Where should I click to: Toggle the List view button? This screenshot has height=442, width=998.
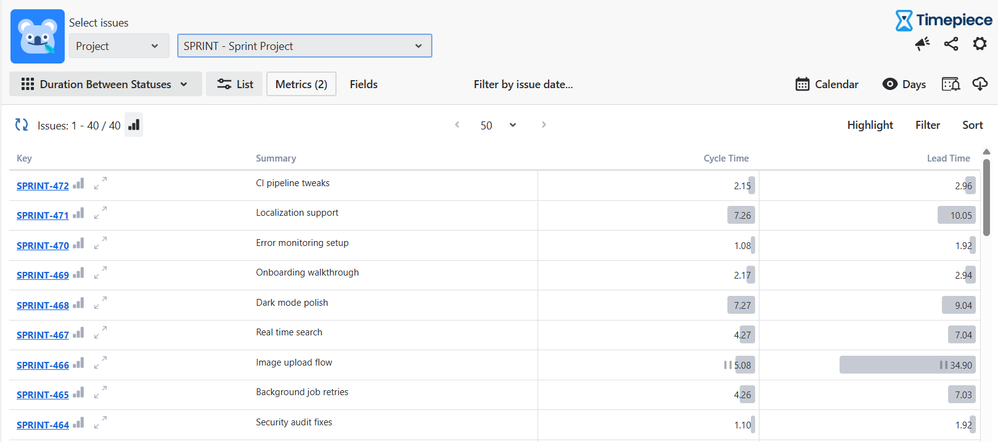coord(235,85)
